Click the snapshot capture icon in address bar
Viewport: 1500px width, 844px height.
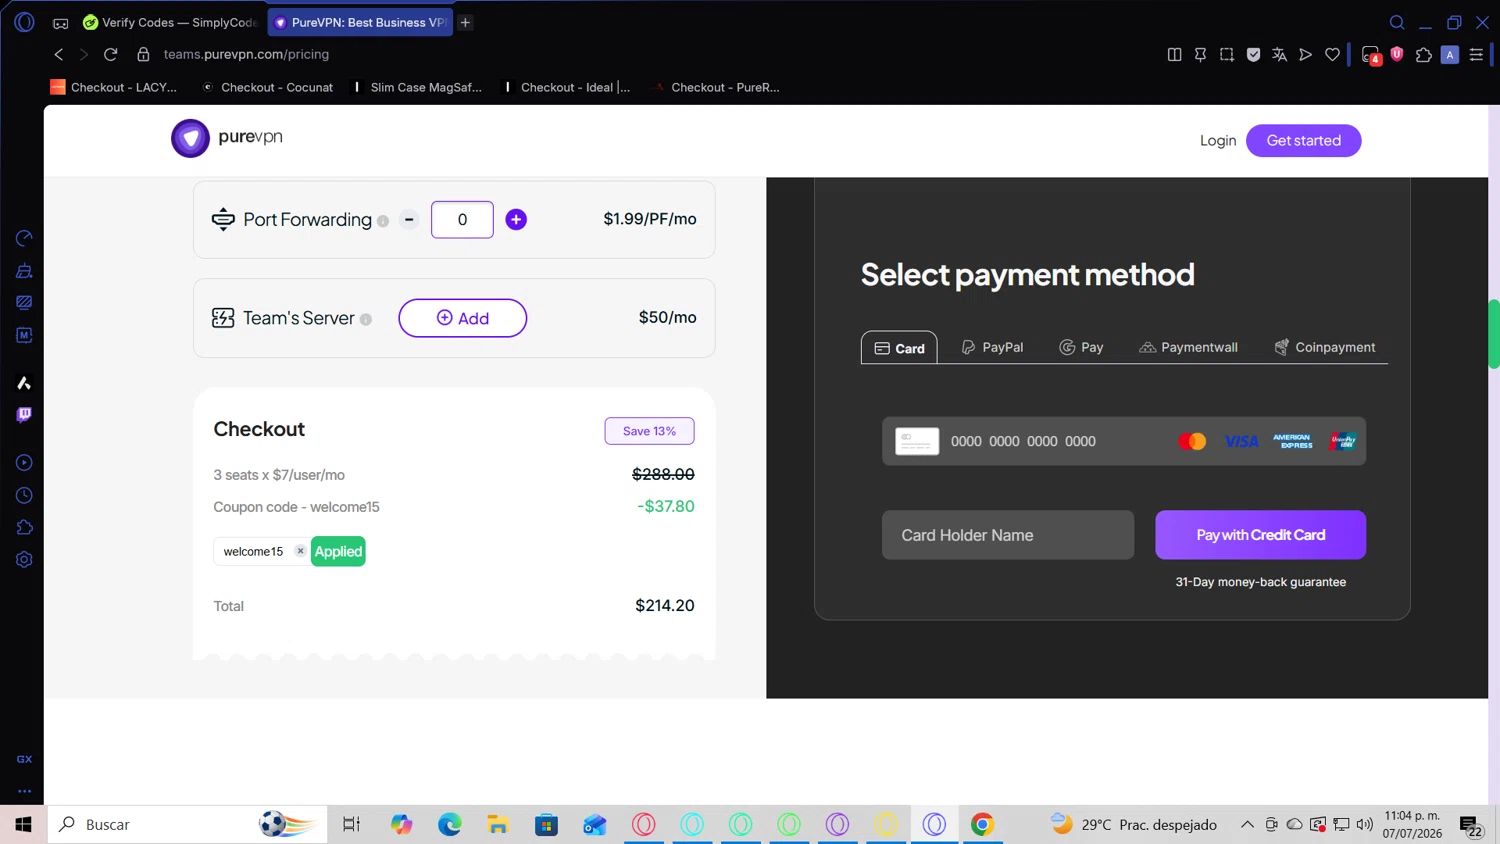click(x=1227, y=54)
